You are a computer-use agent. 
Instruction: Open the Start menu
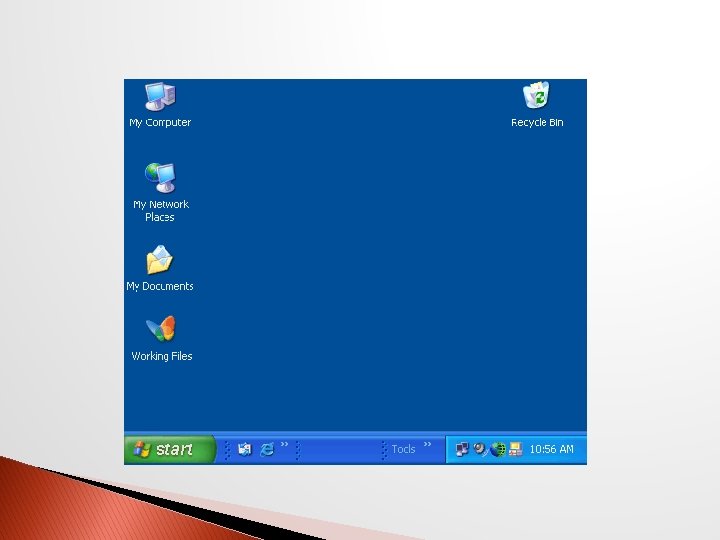click(169, 449)
